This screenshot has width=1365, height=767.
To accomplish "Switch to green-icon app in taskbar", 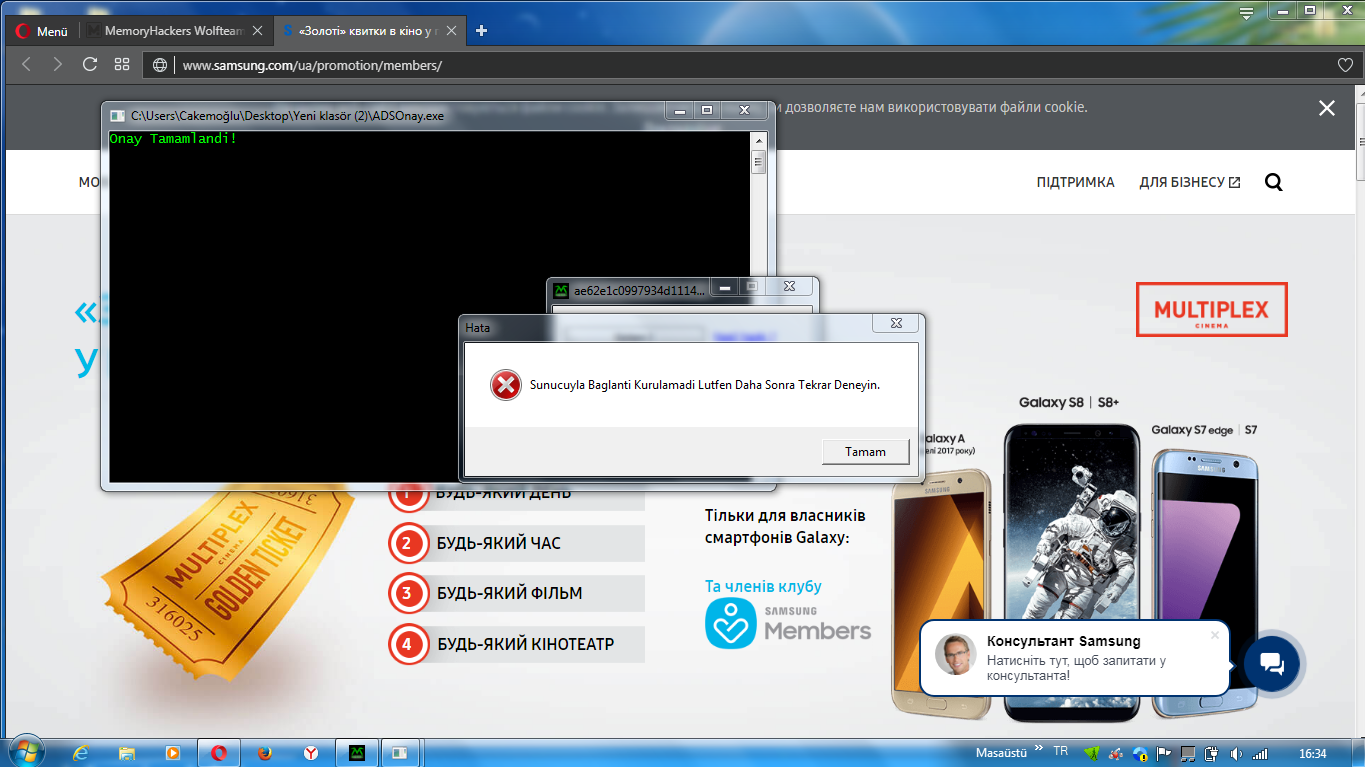I will point(357,753).
